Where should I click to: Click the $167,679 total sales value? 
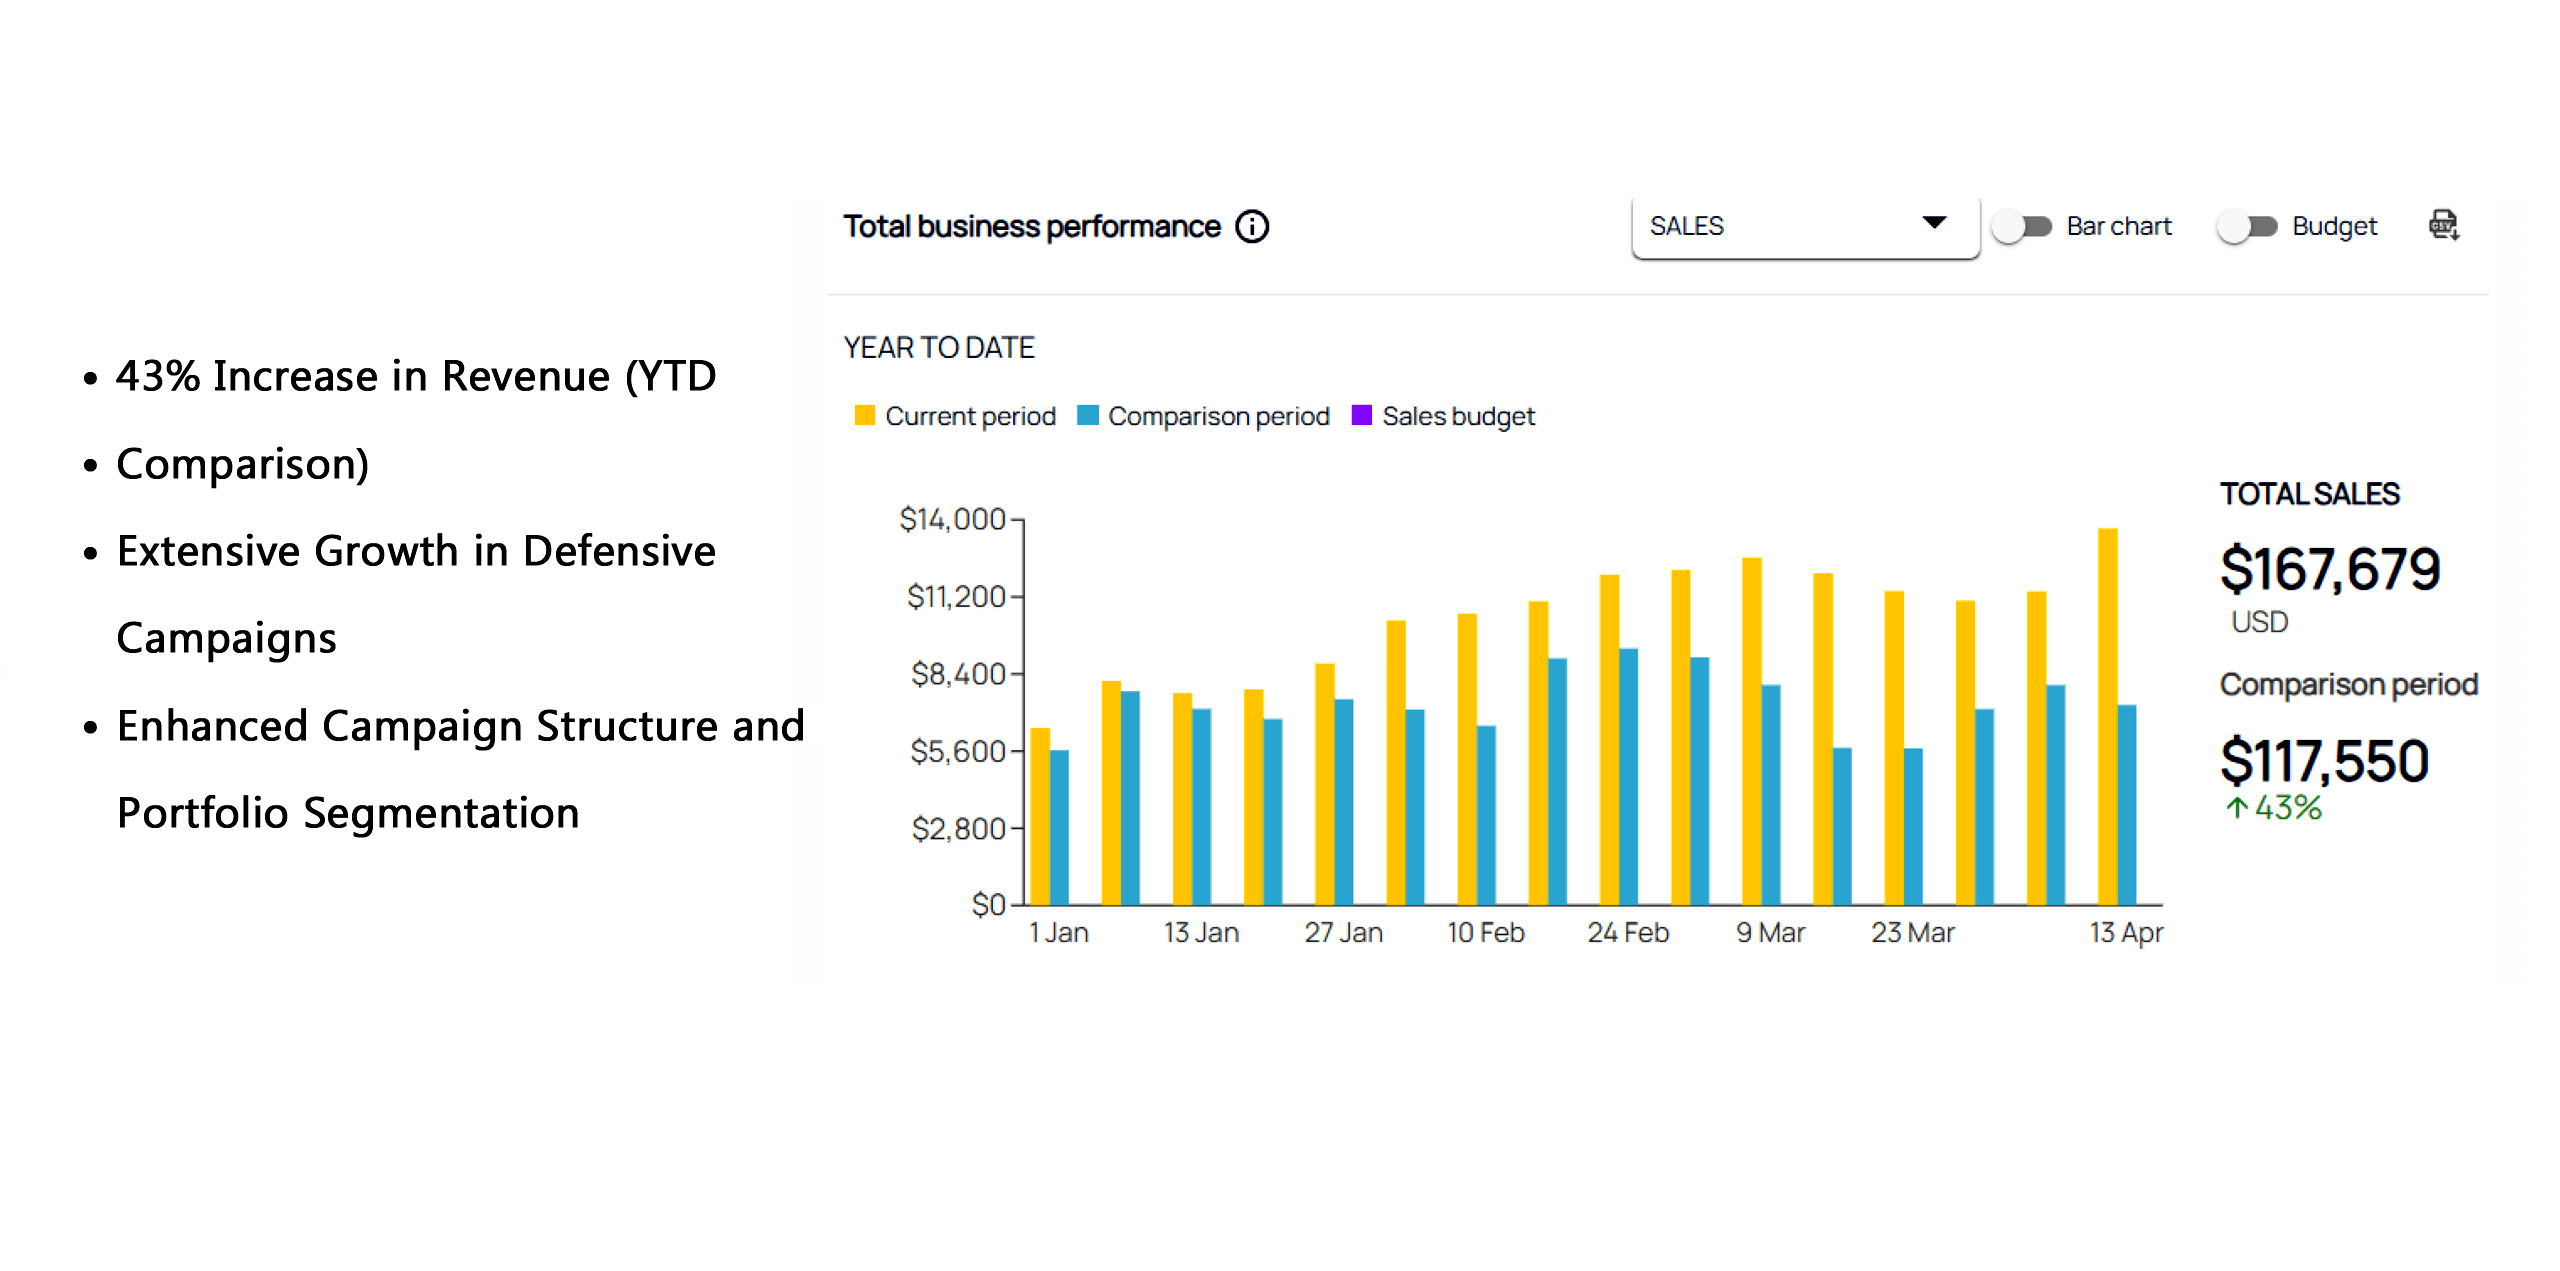pyautogui.click(x=2329, y=570)
